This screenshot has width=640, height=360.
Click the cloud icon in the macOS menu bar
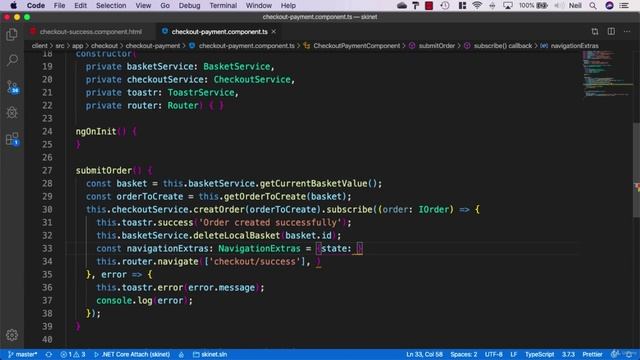click(x=402, y=5)
